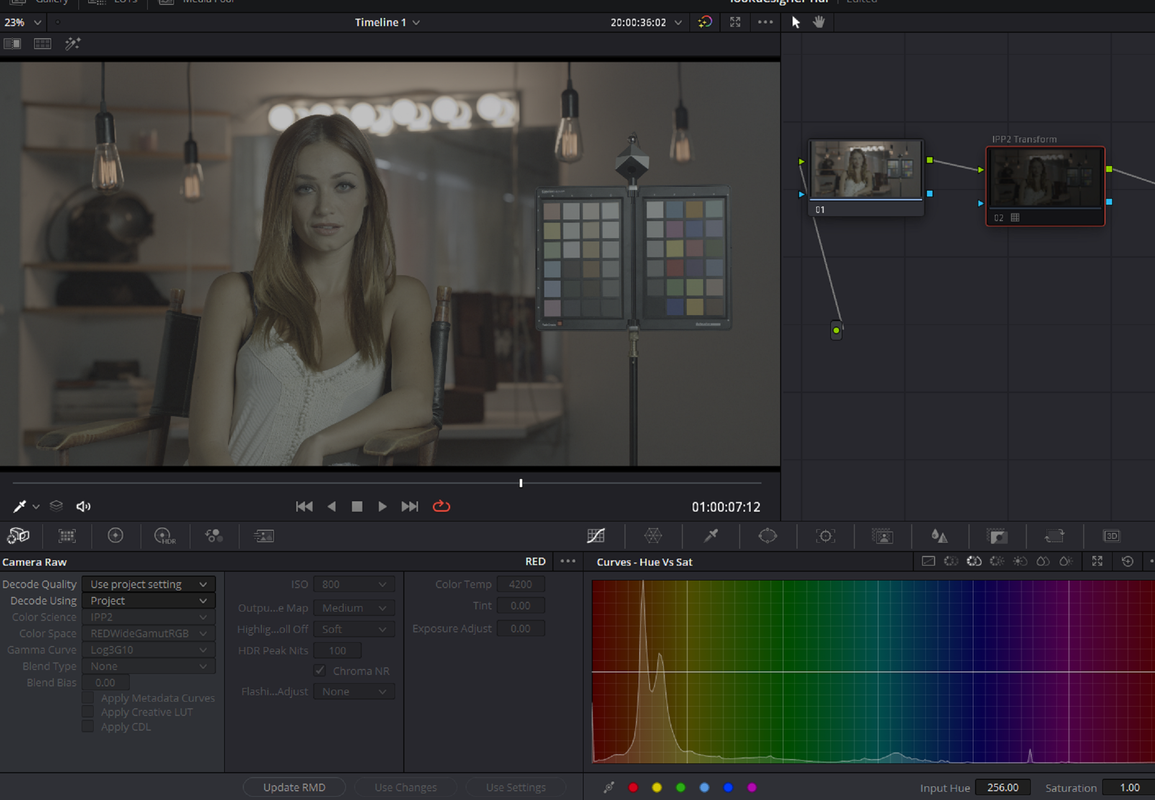The height and width of the screenshot is (800, 1155).
Task: Jump to the first frame
Action: pos(304,506)
